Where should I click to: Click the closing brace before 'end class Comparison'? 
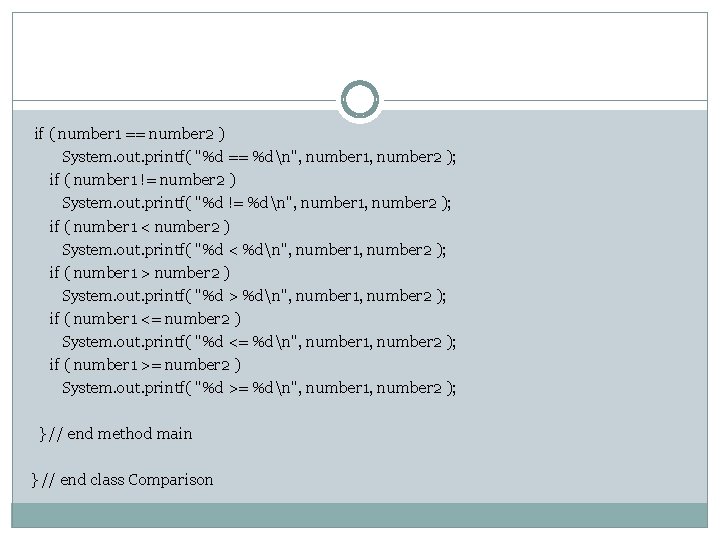click(36, 480)
